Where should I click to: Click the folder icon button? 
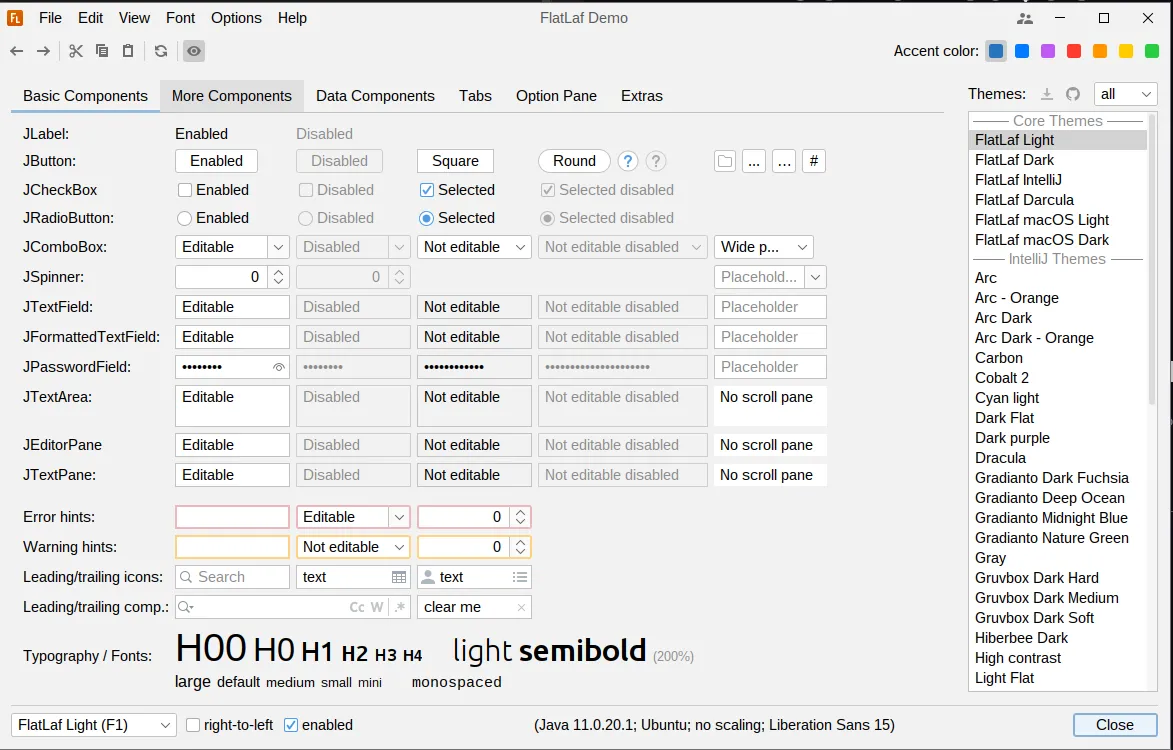[x=725, y=161]
